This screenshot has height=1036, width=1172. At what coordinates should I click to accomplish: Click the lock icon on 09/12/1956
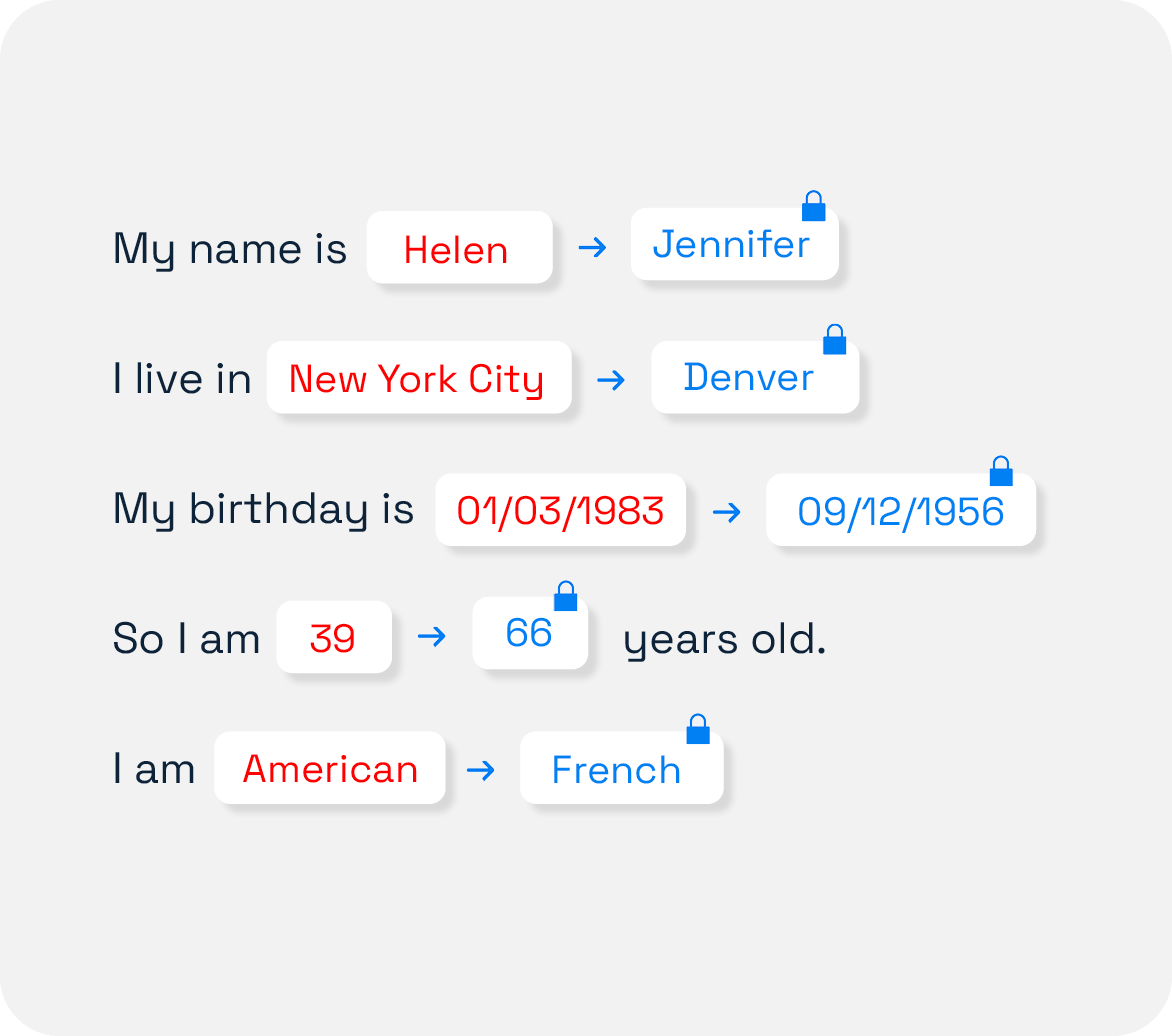click(1001, 471)
